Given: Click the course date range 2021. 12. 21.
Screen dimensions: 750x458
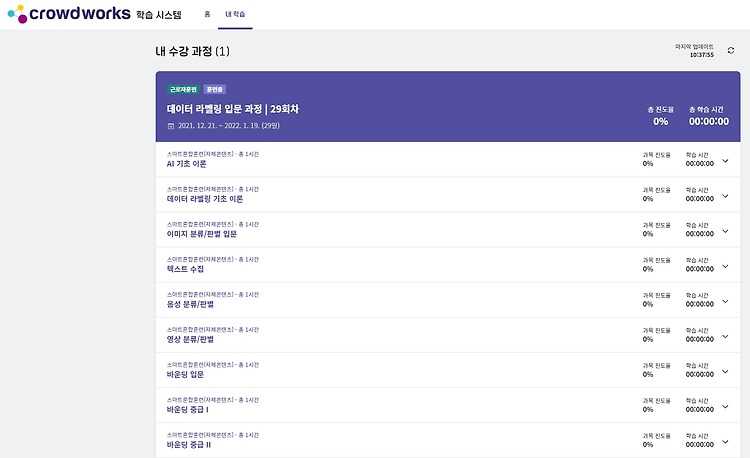Looking at the screenshot, I should coord(229,126).
